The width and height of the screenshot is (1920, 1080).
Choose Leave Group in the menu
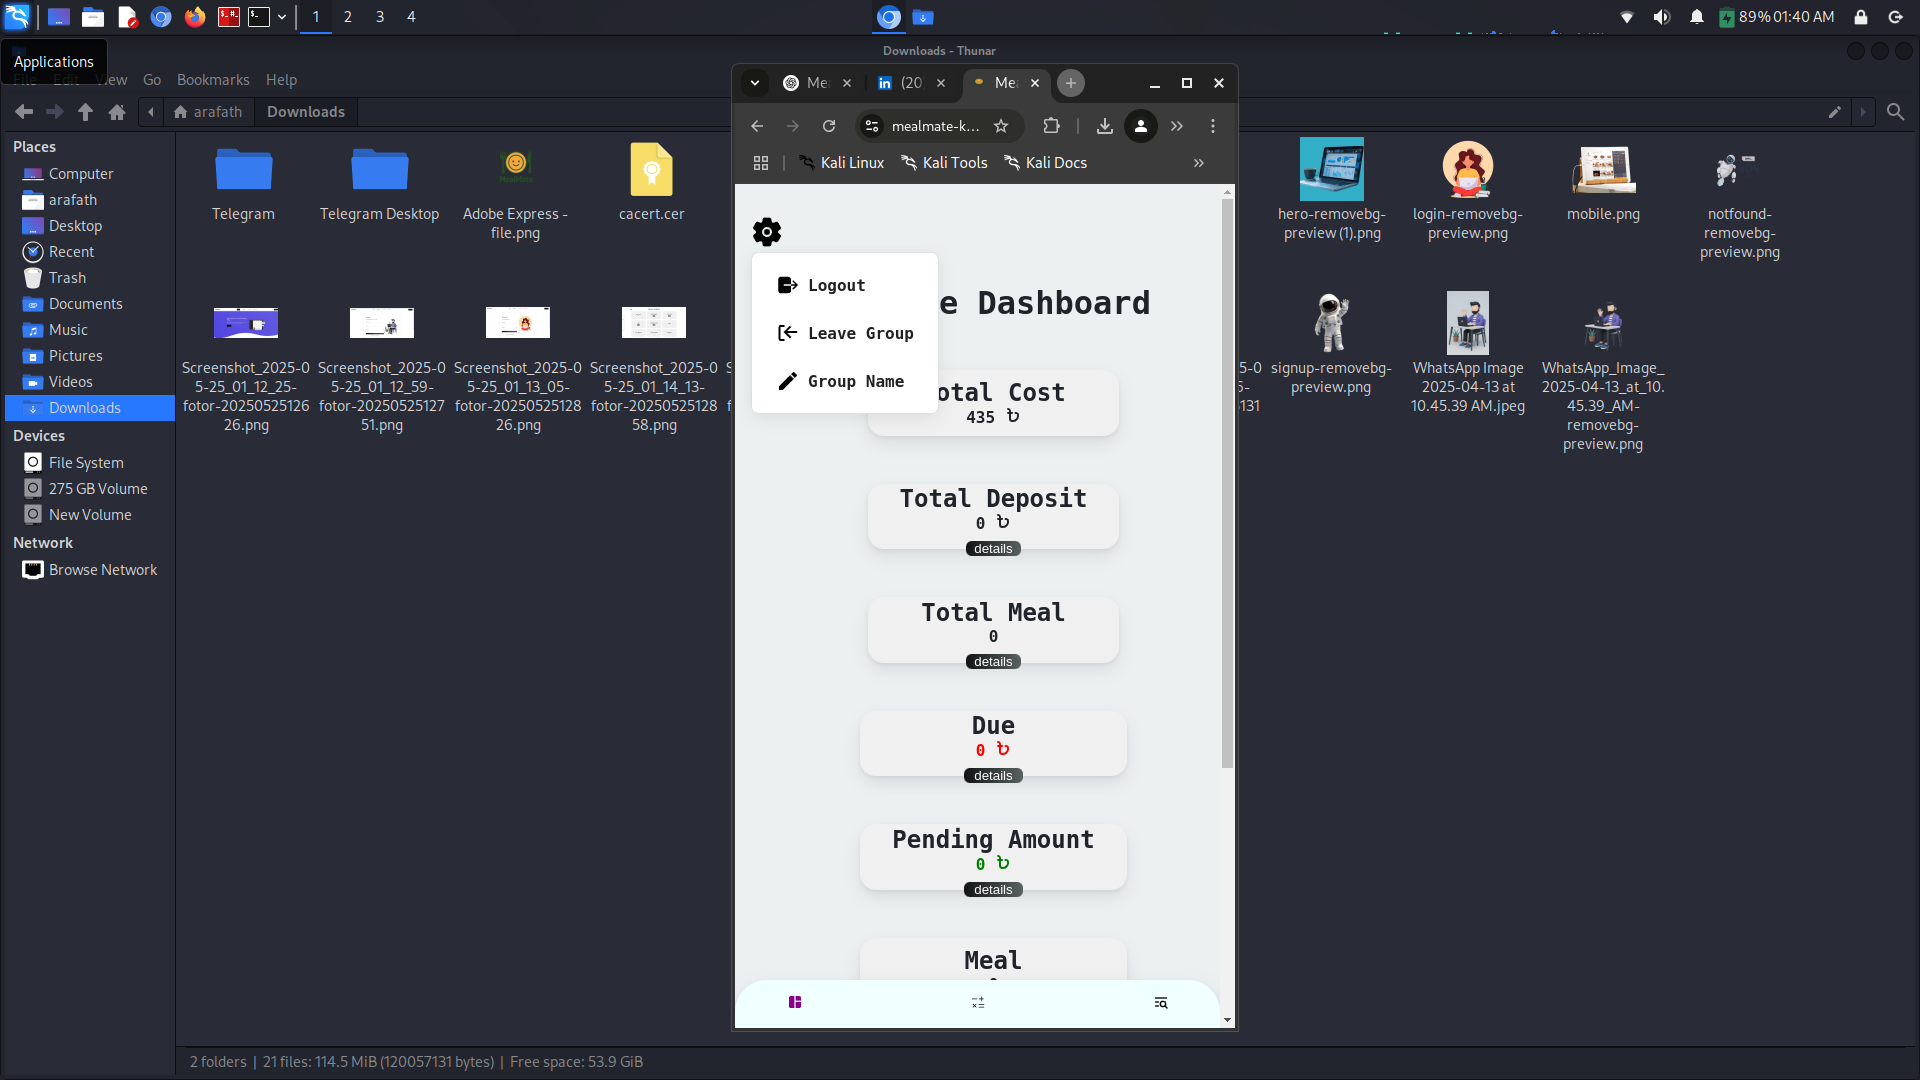860,333
